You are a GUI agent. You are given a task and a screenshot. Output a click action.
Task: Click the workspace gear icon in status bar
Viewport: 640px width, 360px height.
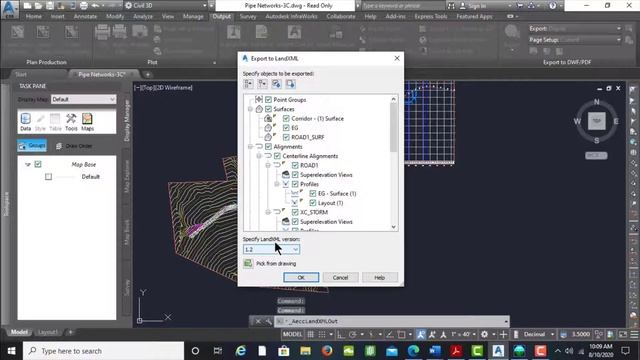click(x=484, y=334)
